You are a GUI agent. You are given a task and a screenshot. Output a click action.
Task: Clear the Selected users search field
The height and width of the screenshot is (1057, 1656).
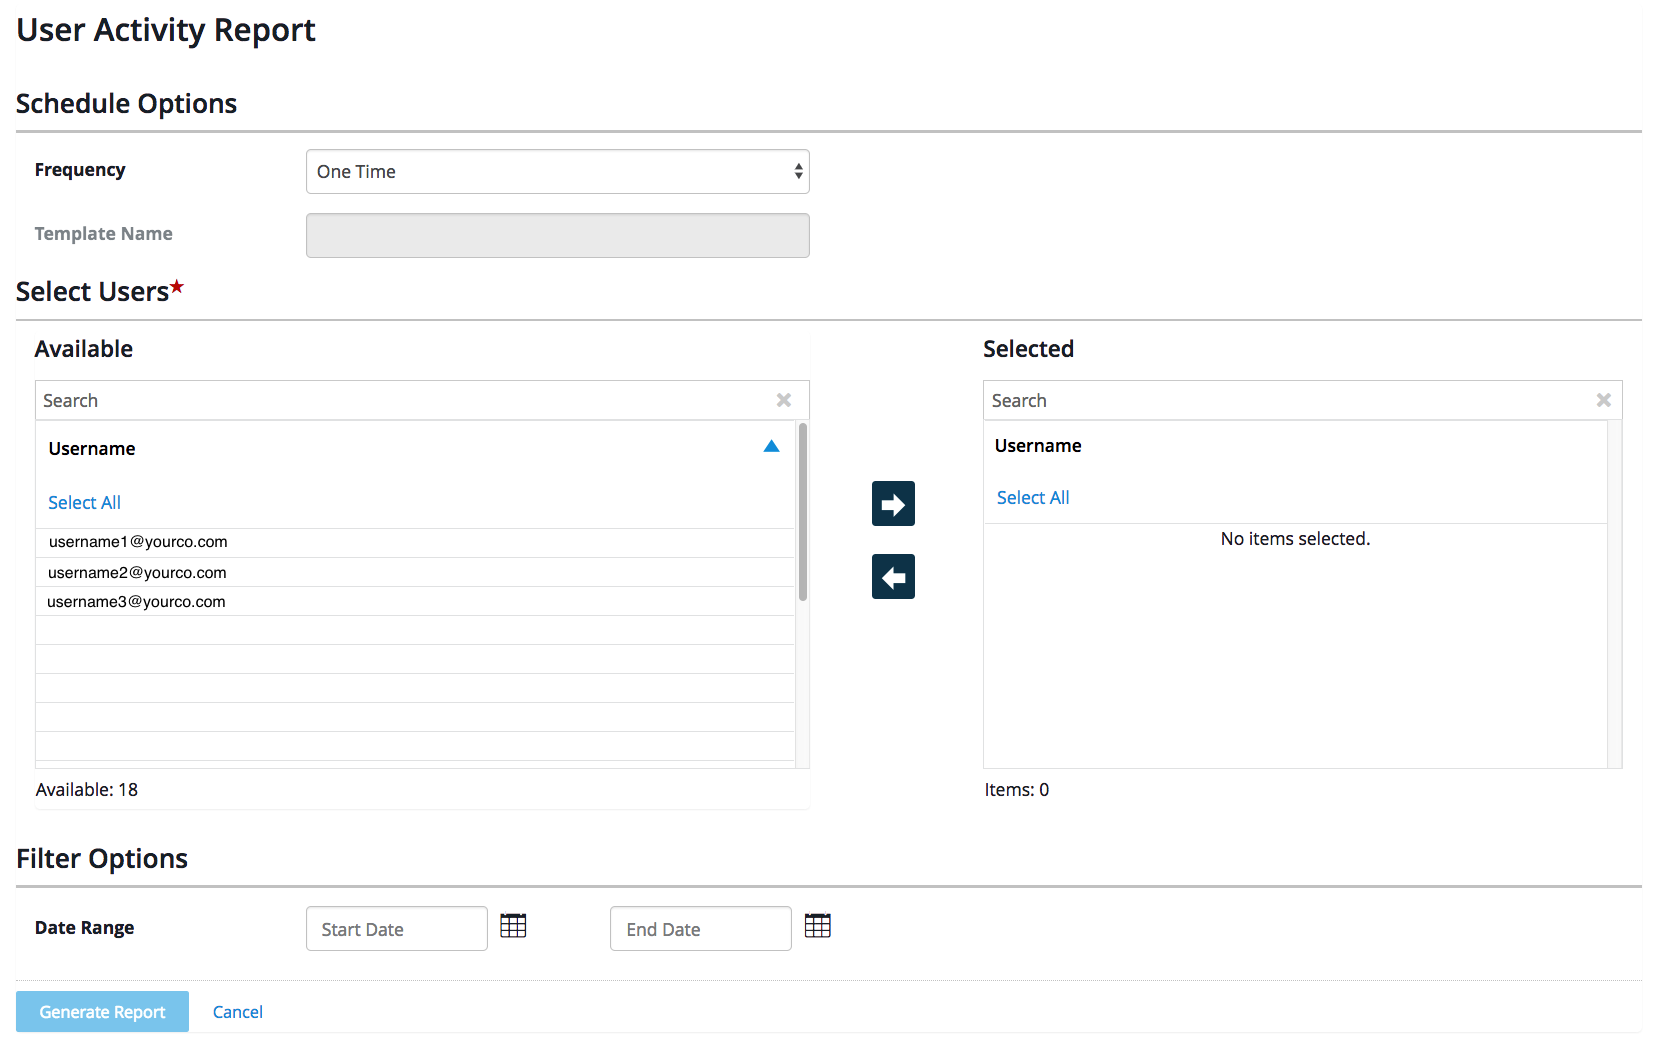click(x=1603, y=399)
